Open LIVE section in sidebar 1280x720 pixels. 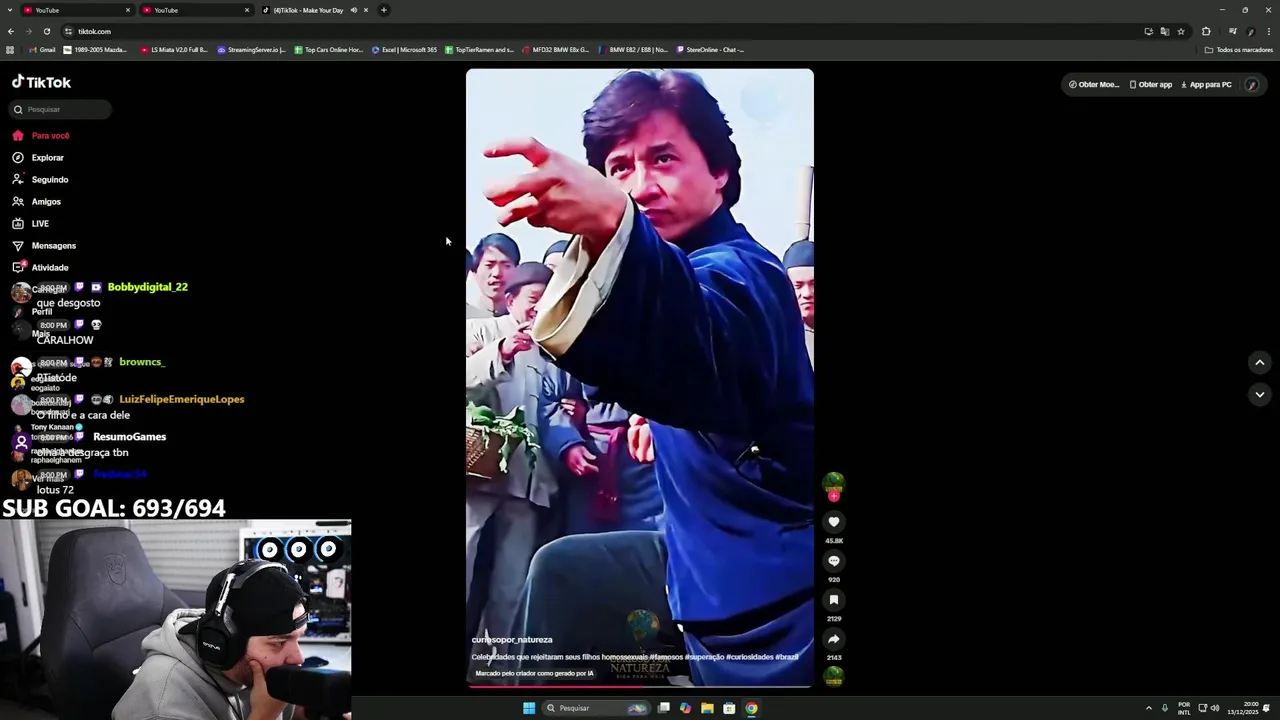click(x=30, y=224)
